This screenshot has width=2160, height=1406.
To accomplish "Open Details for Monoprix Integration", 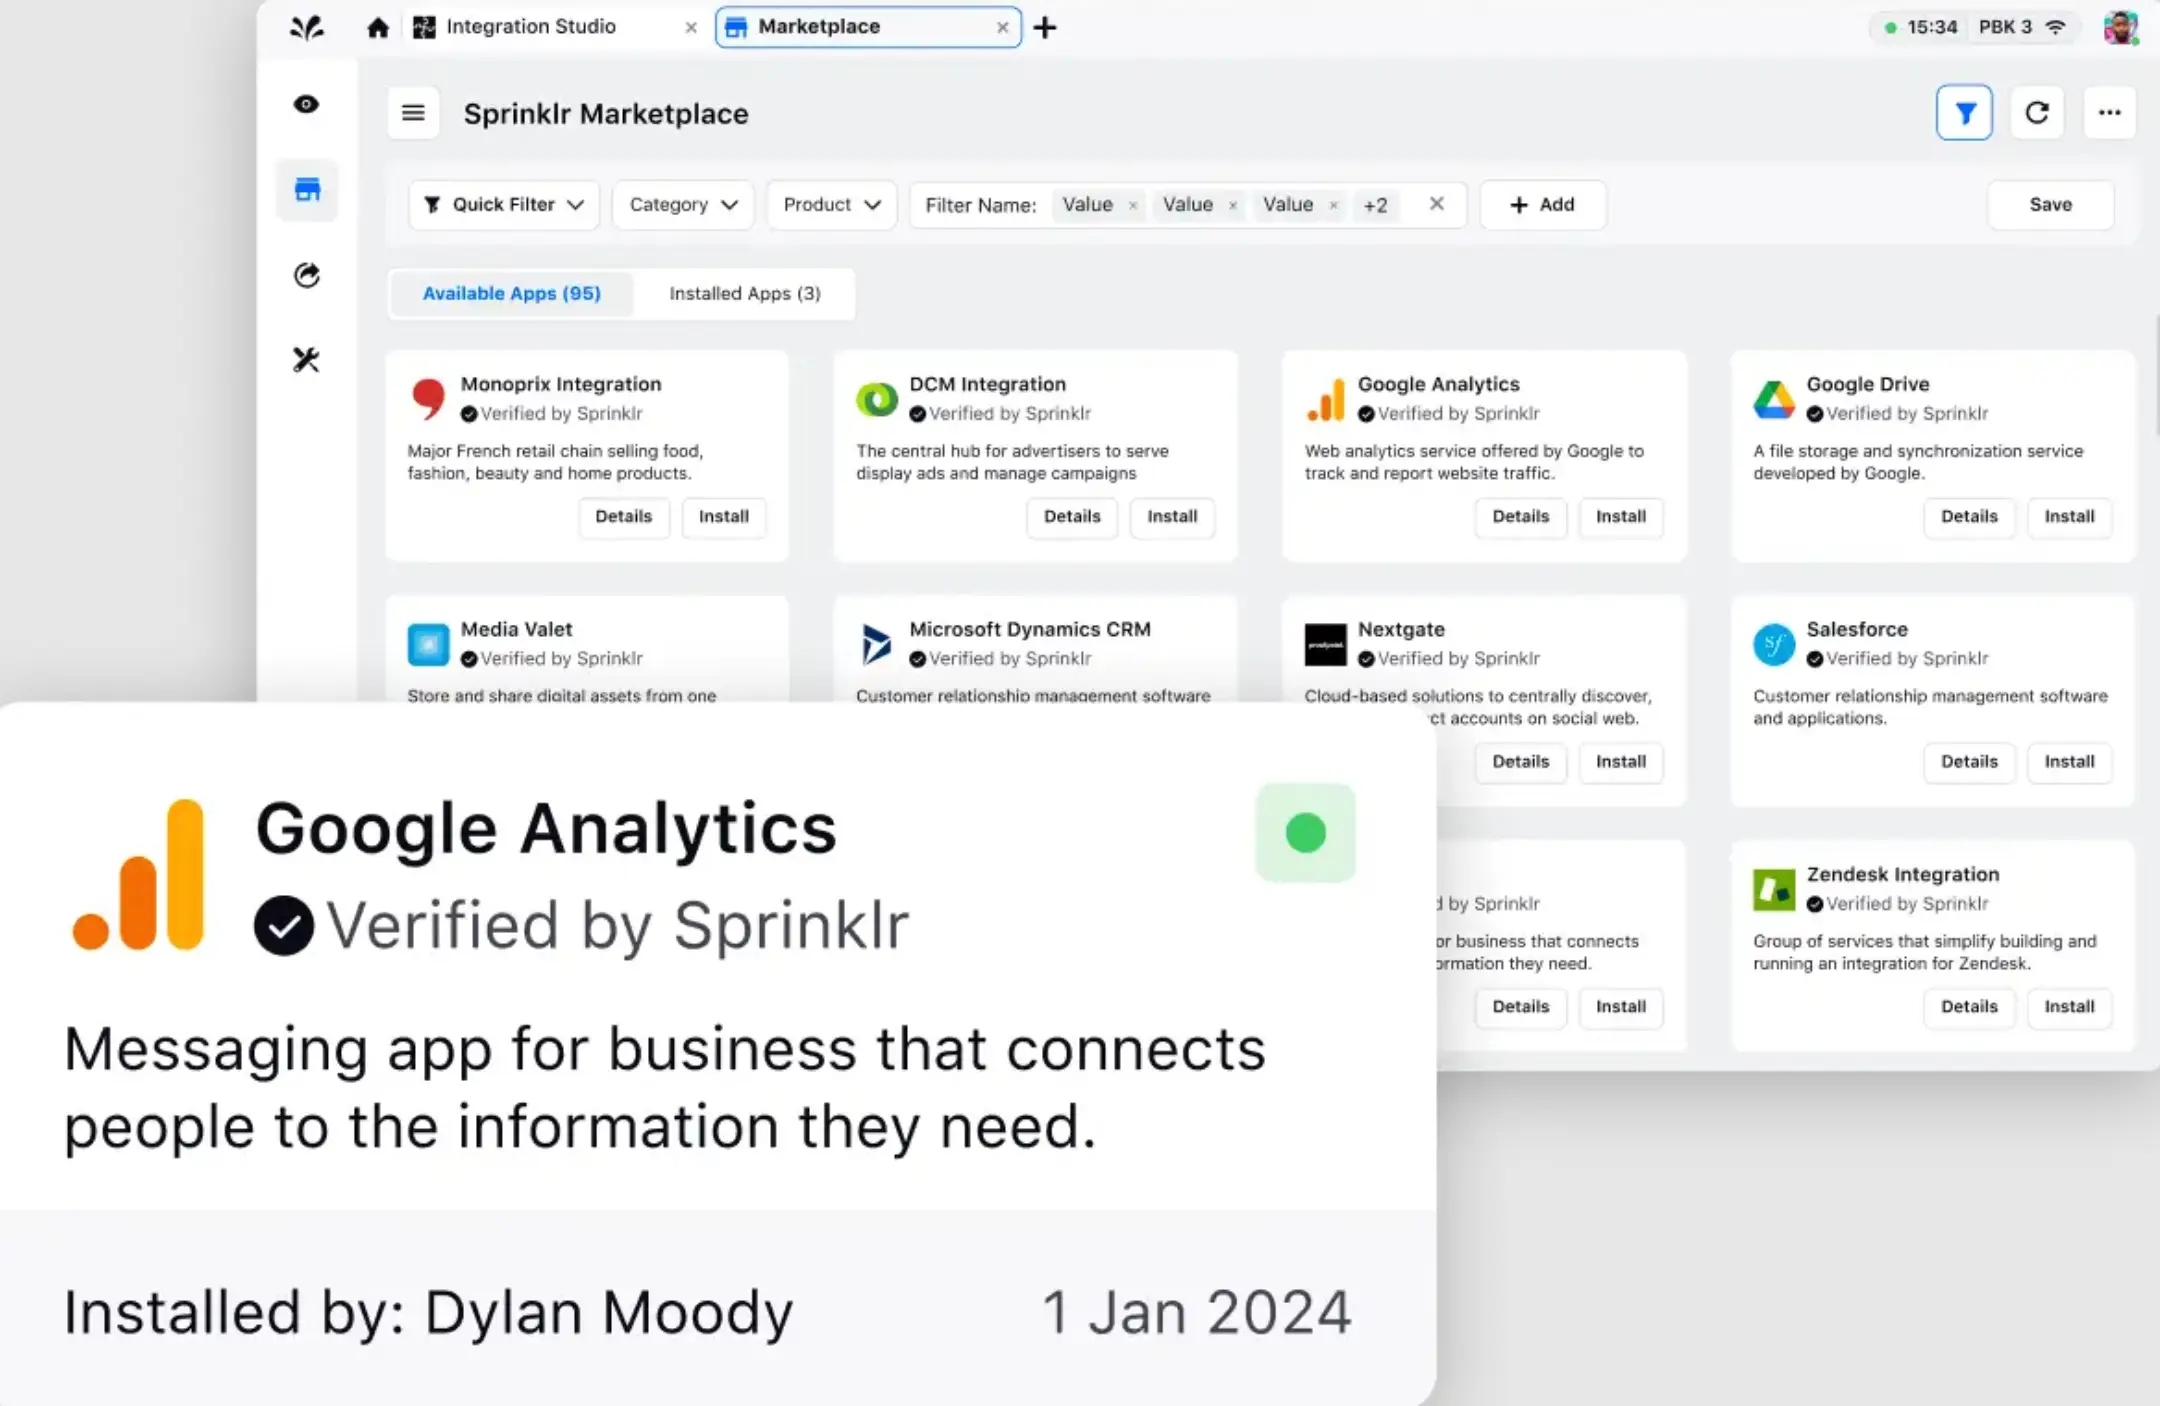I will click(623, 517).
